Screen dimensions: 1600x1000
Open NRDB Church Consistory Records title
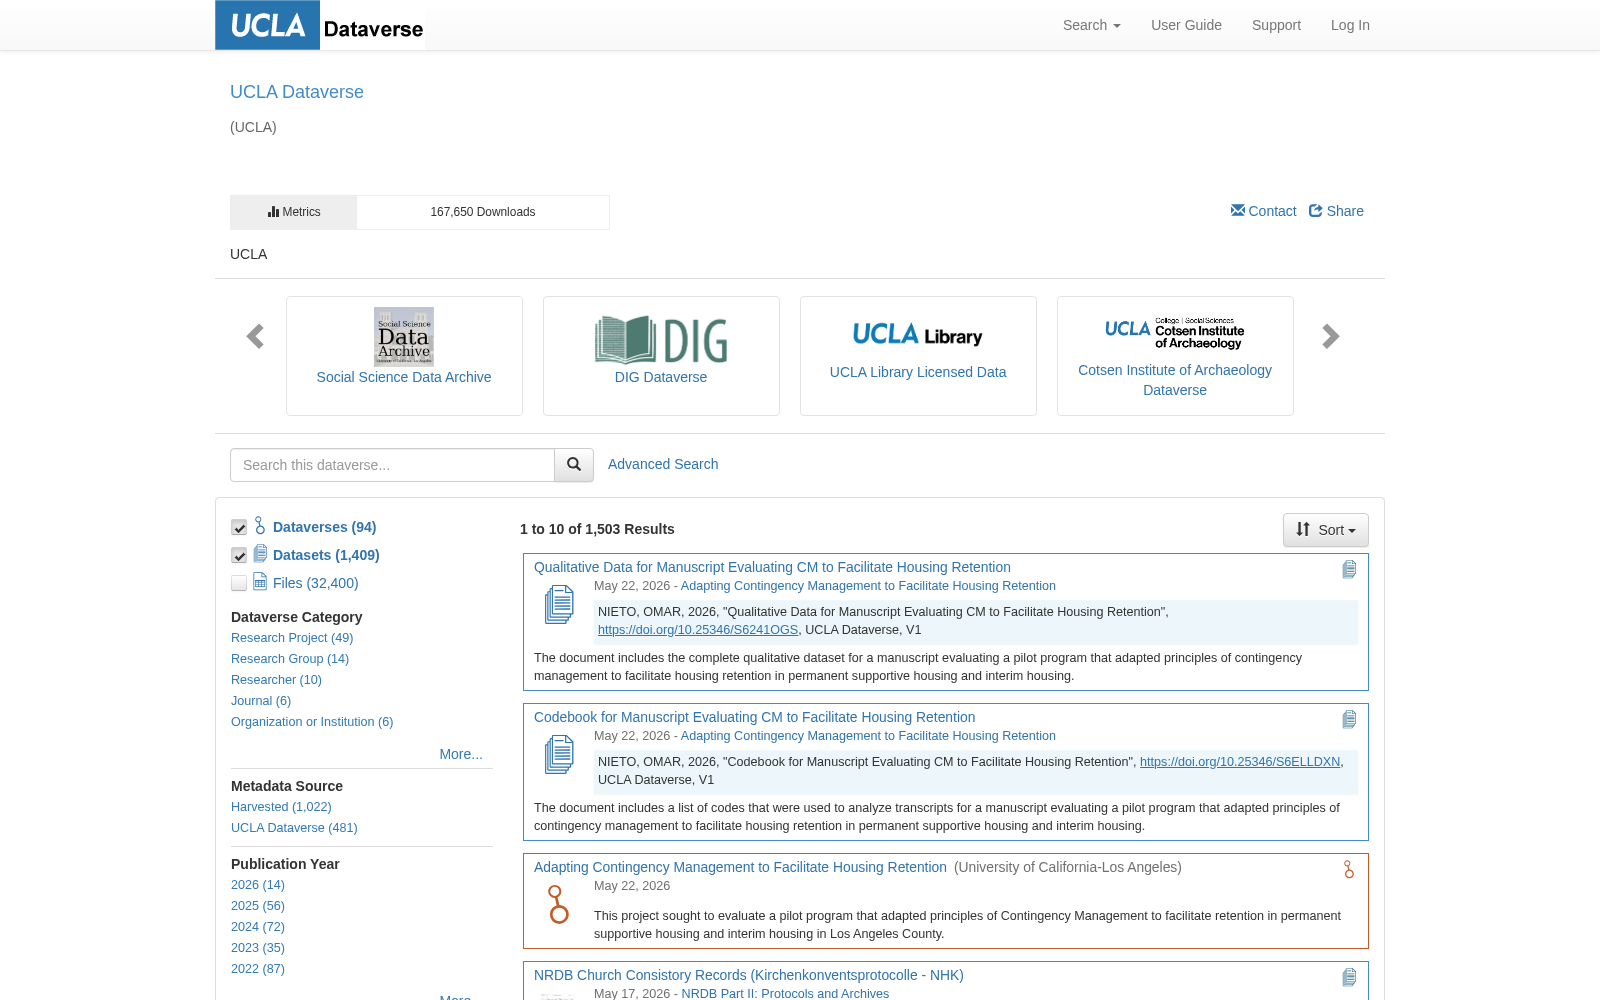click(x=748, y=975)
